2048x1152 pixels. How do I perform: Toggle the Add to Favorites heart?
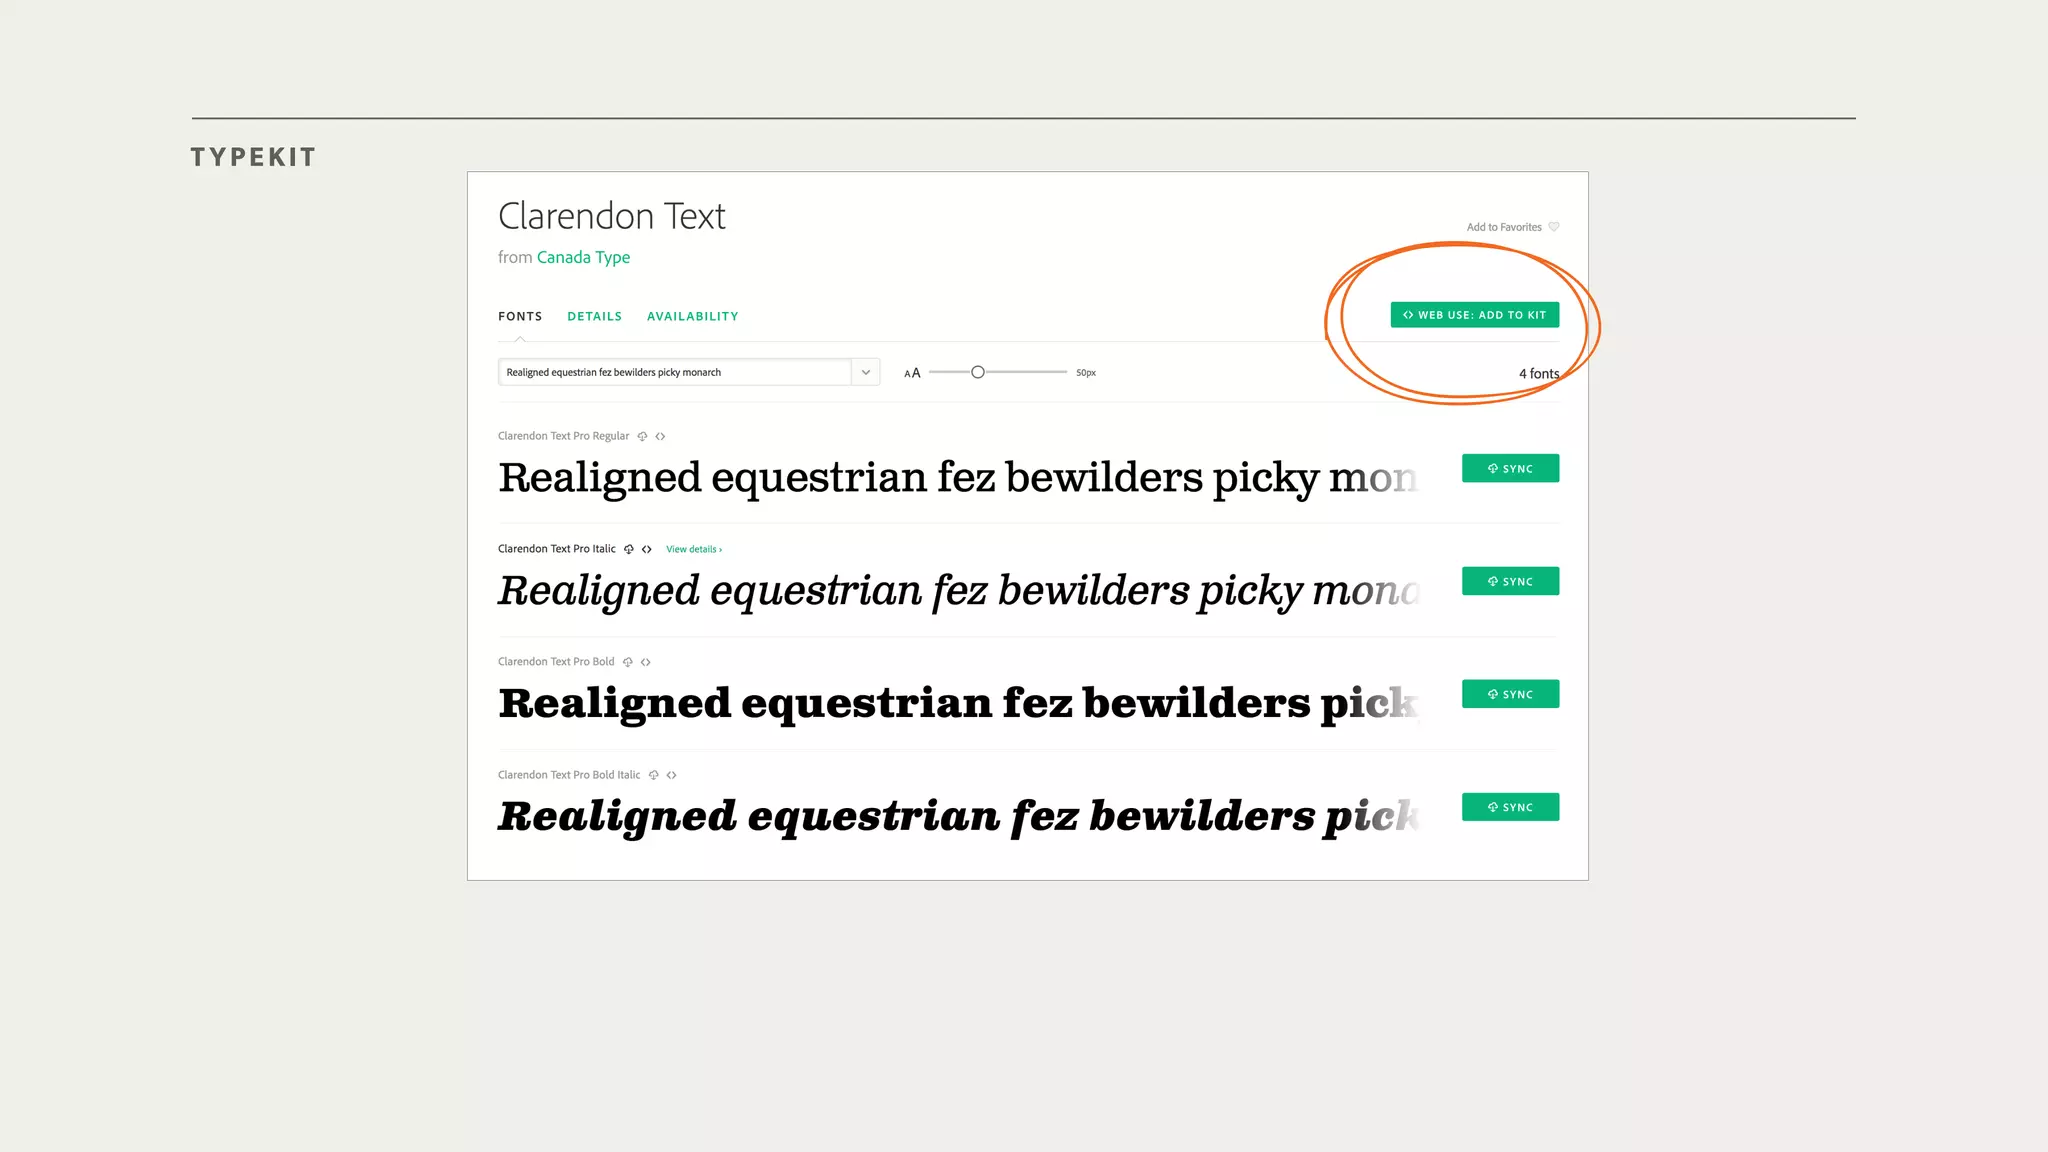(1554, 227)
